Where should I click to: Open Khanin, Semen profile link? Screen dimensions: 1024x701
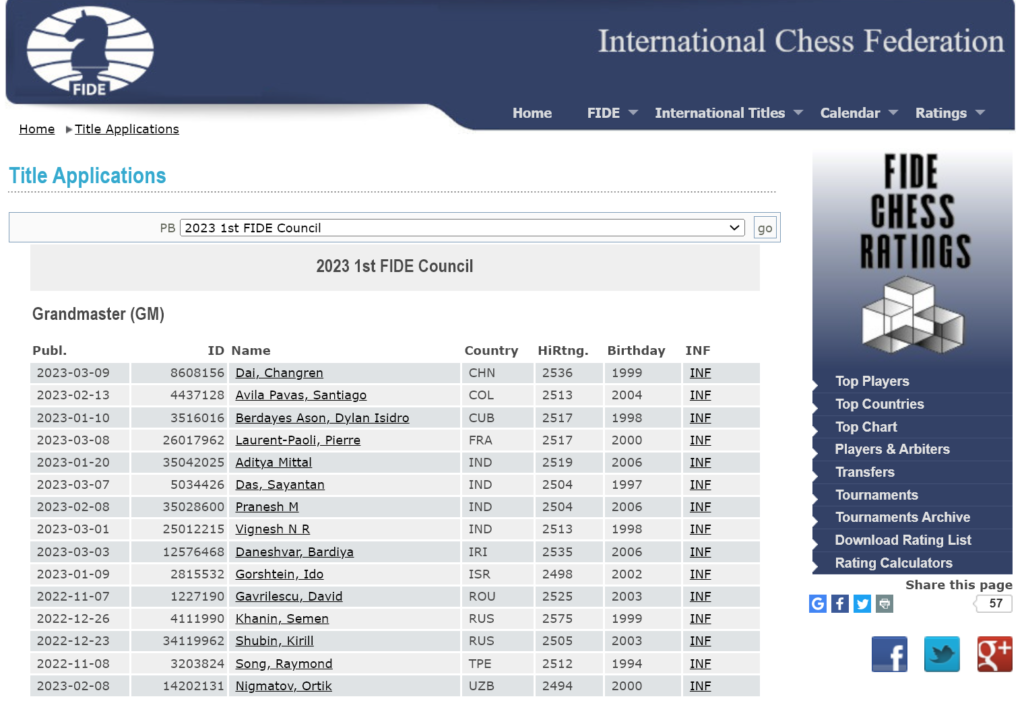point(282,619)
